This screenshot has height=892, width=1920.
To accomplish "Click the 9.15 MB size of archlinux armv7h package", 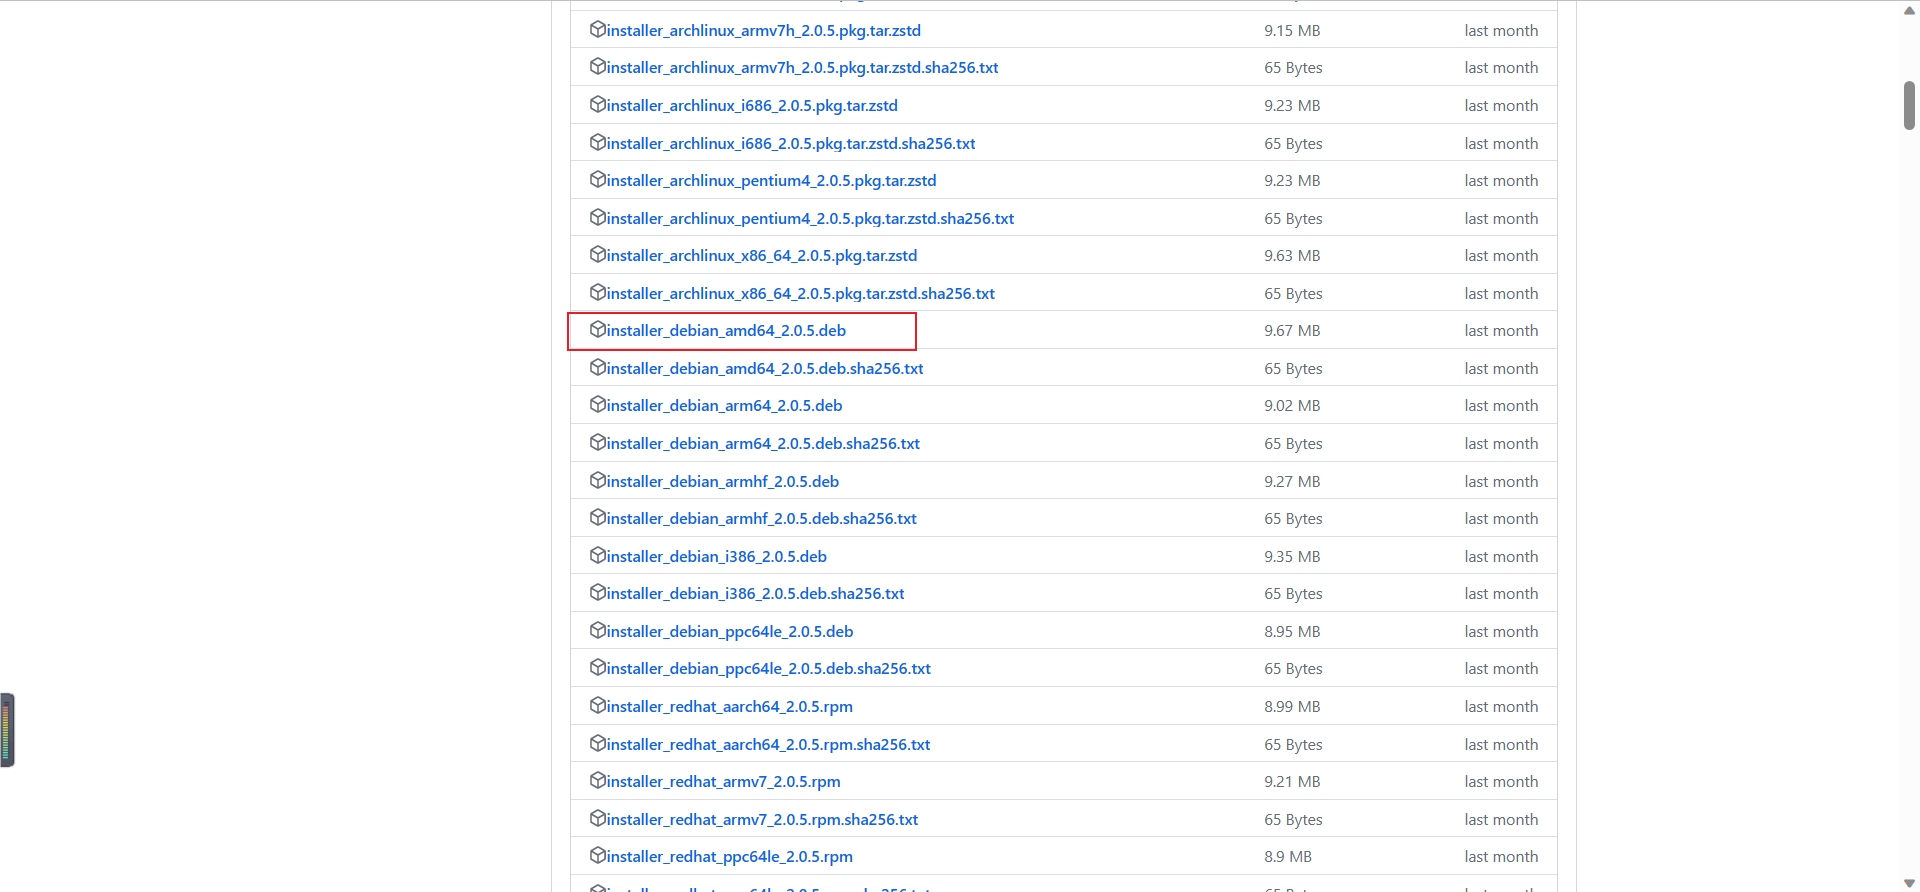I will [x=1292, y=31].
